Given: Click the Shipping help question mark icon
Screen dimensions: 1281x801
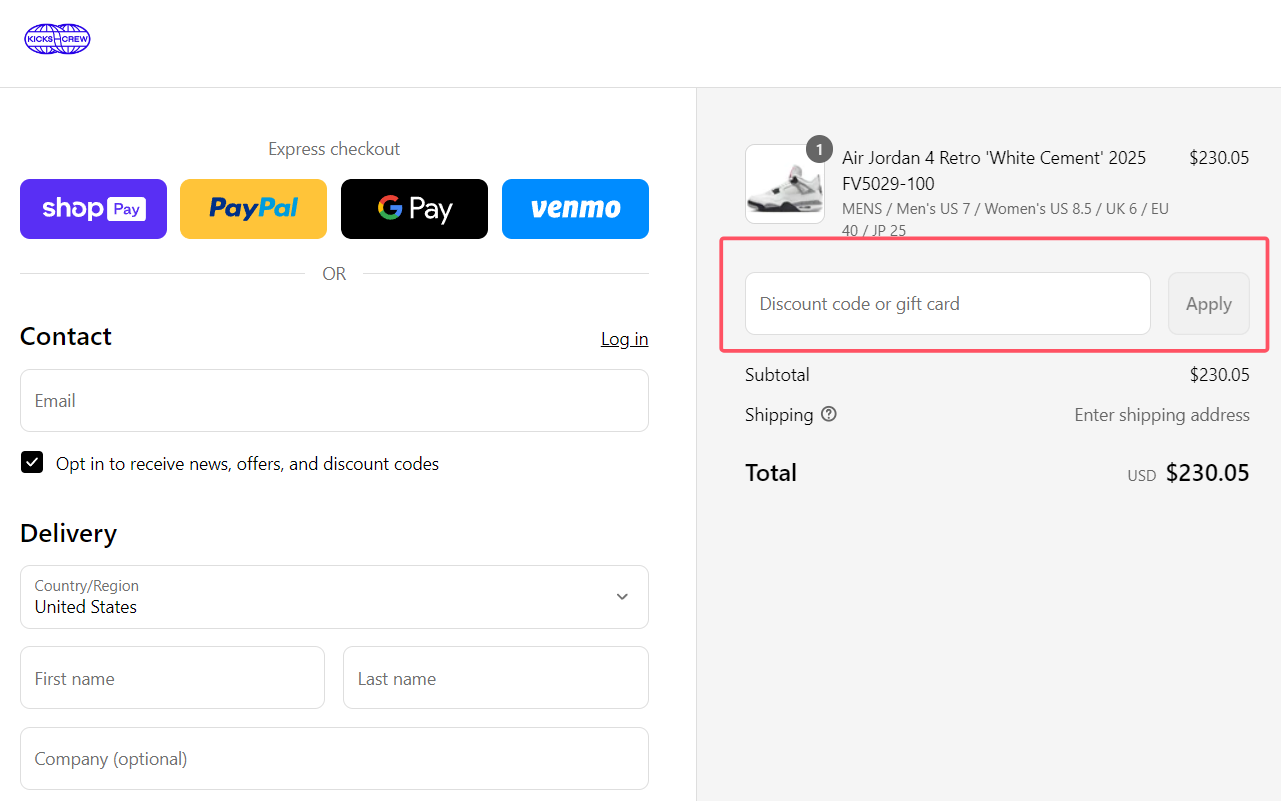Looking at the screenshot, I should click(x=829, y=414).
